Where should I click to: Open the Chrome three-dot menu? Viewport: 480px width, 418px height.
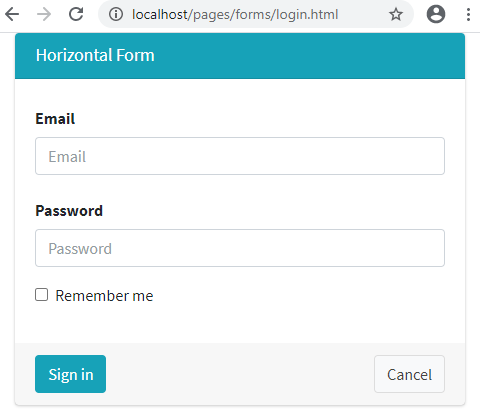pyautogui.click(x=468, y=14)
